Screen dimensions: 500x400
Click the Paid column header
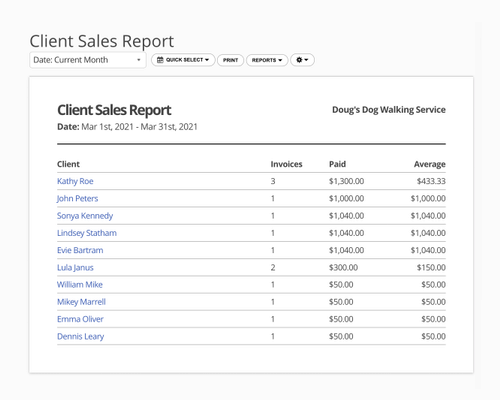(337, 164)
